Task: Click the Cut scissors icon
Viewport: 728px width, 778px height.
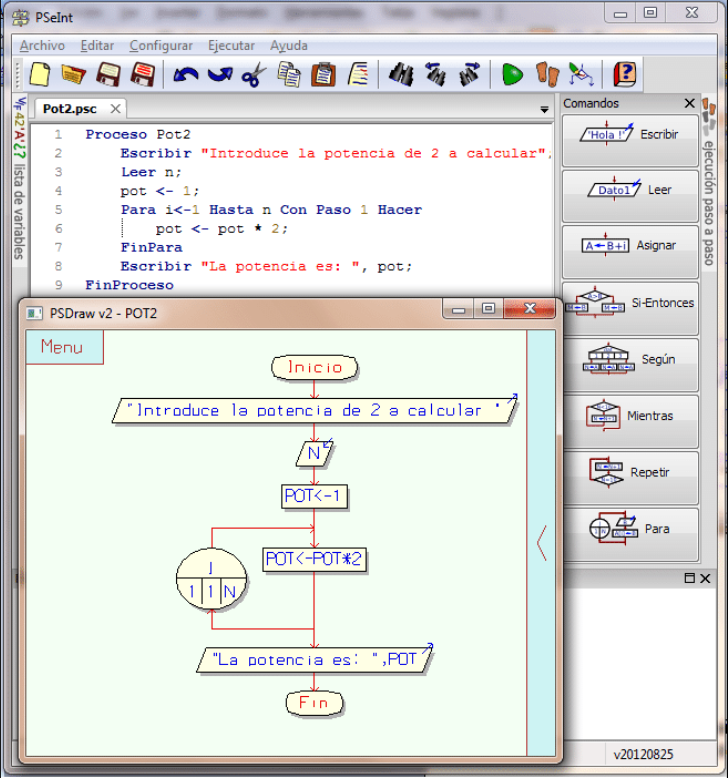Action: [254, 75]
